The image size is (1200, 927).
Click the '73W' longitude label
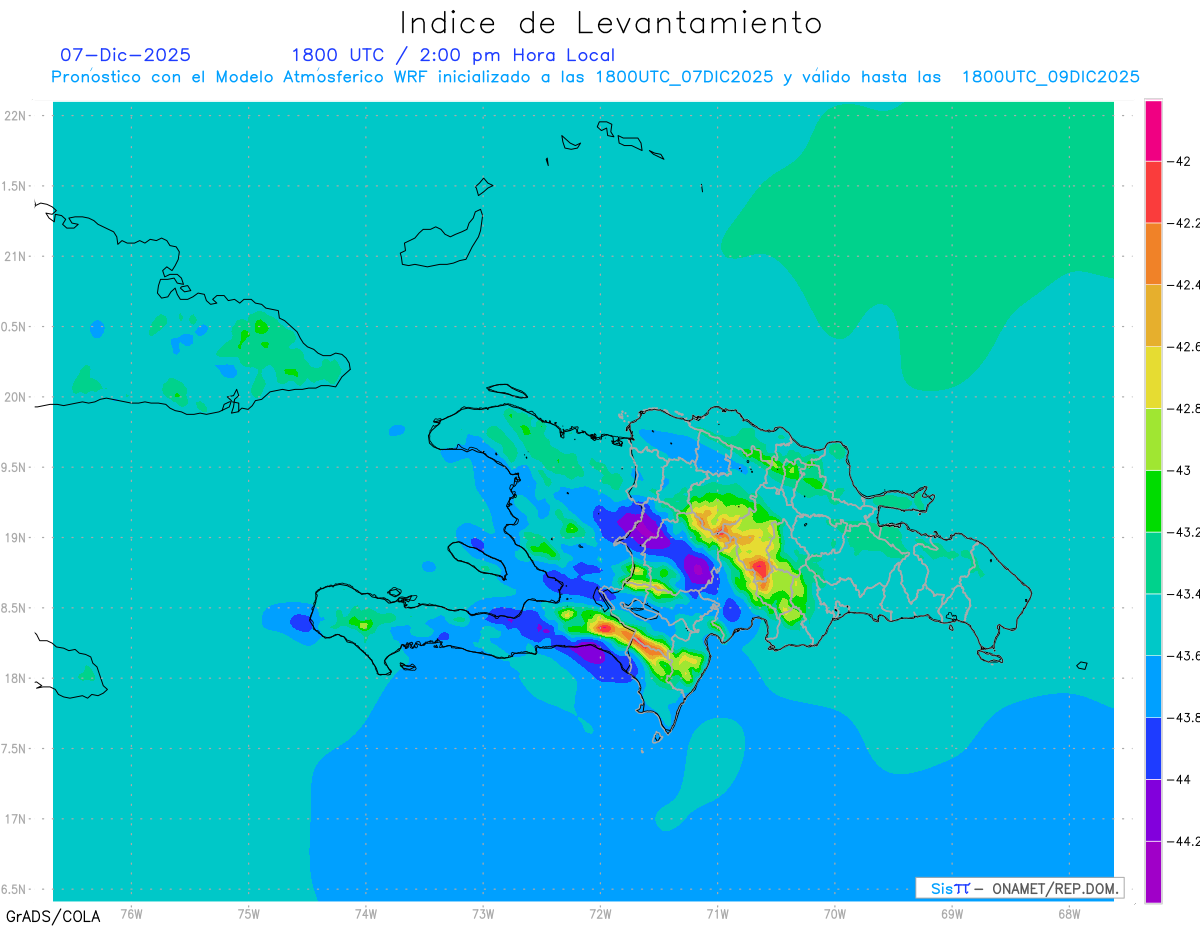[483, 912]
